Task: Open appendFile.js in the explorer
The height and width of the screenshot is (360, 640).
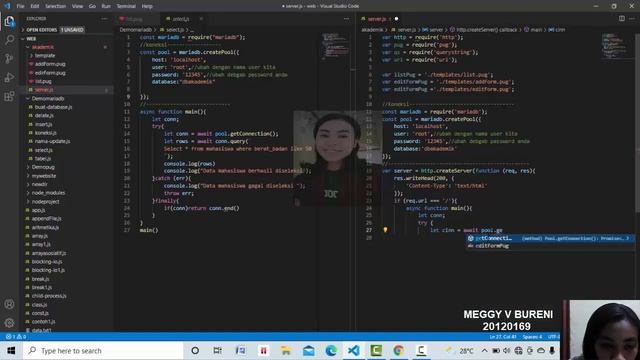Action: coord(46,219)
